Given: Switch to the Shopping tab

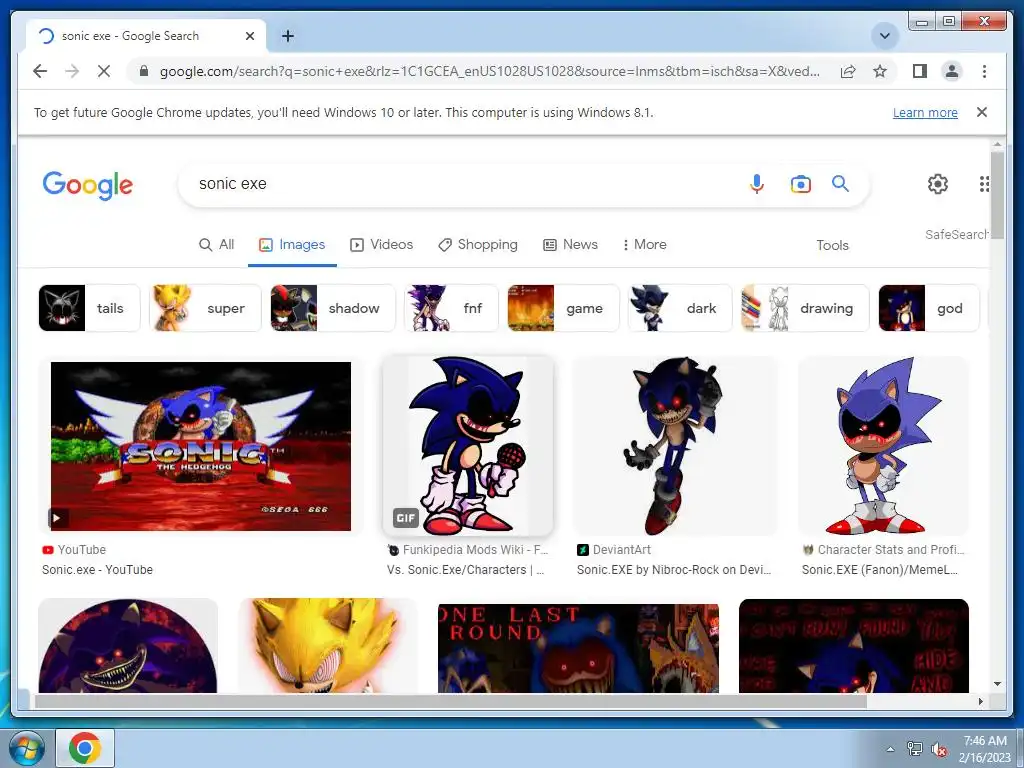Looking at the screenshot, I should [x=477, y=245].
